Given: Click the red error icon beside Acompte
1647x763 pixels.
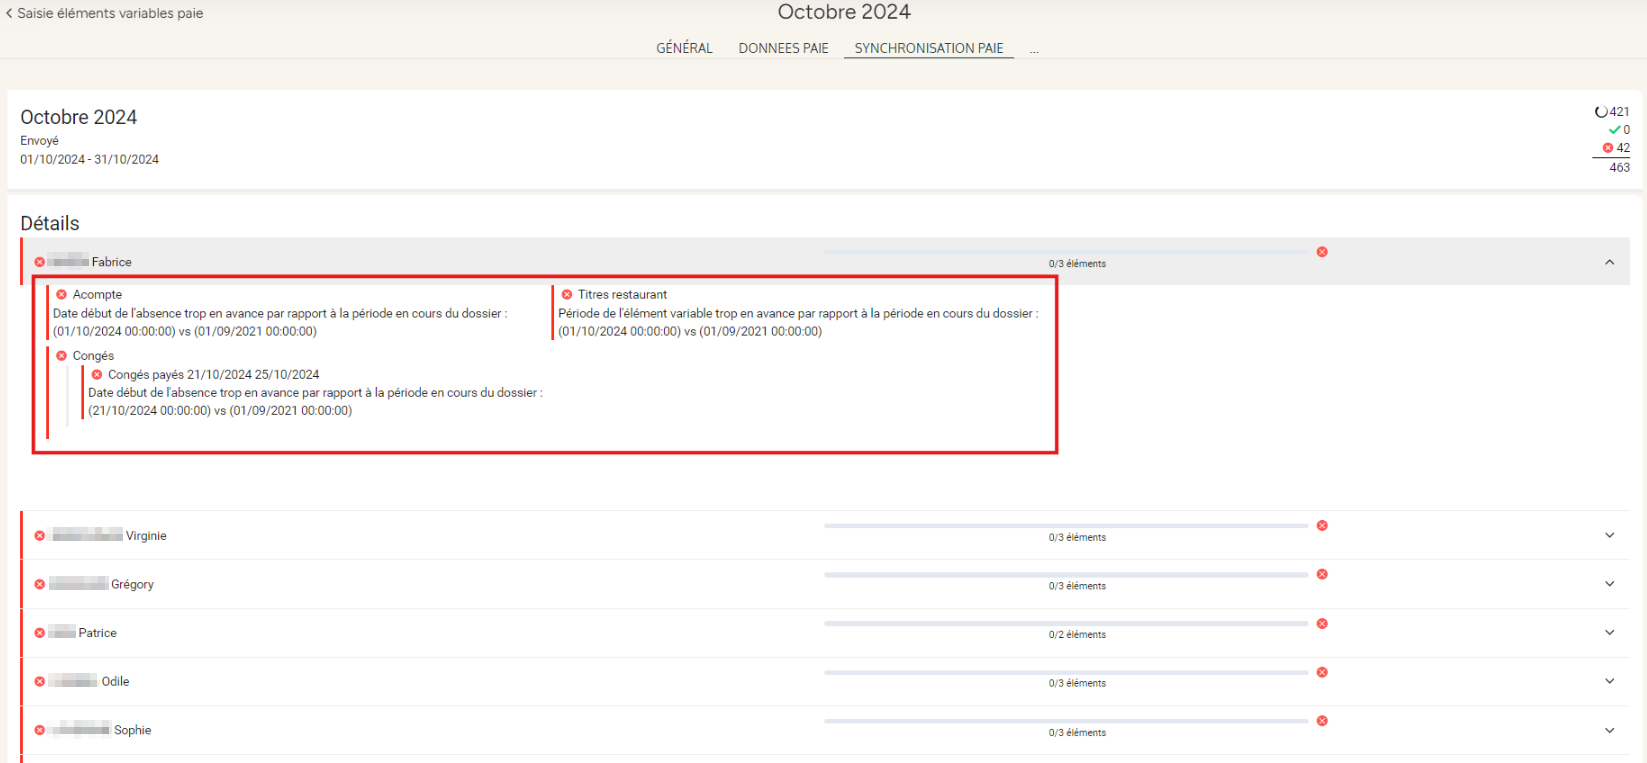Looking at the screenshot, I should [x=62, y=295].
